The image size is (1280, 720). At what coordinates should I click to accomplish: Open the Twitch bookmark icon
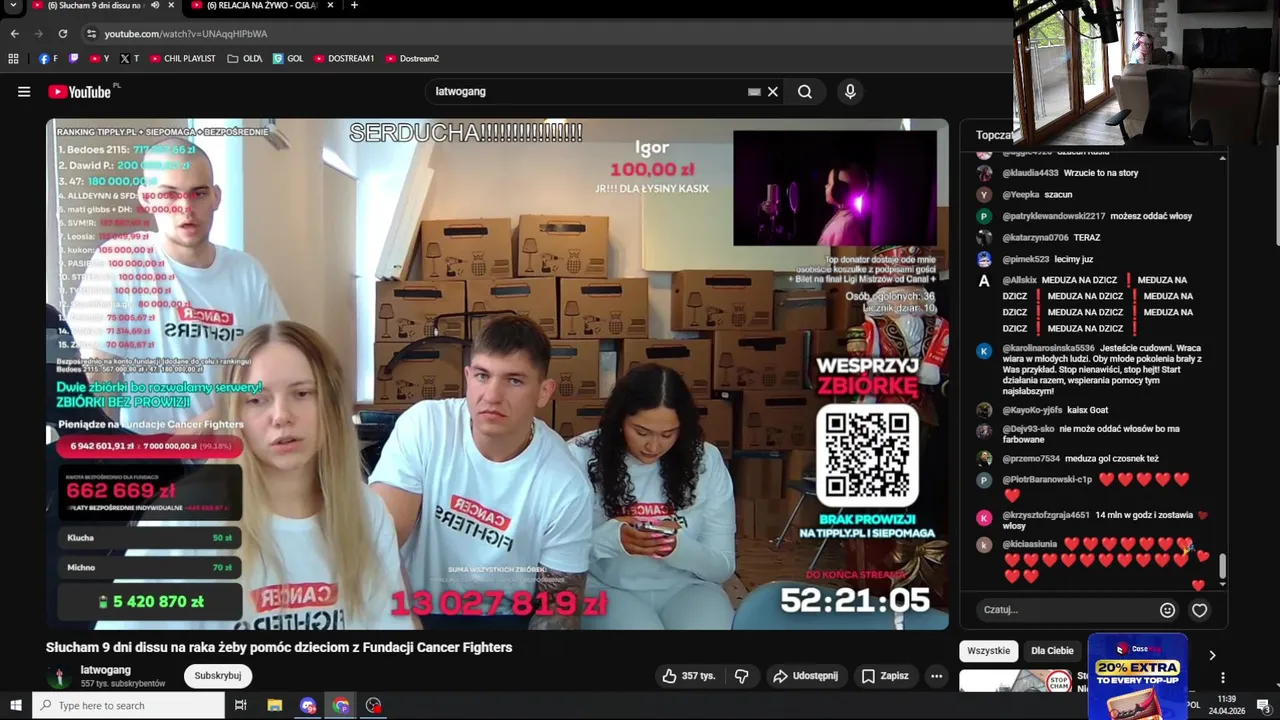(x=74, y=59)
